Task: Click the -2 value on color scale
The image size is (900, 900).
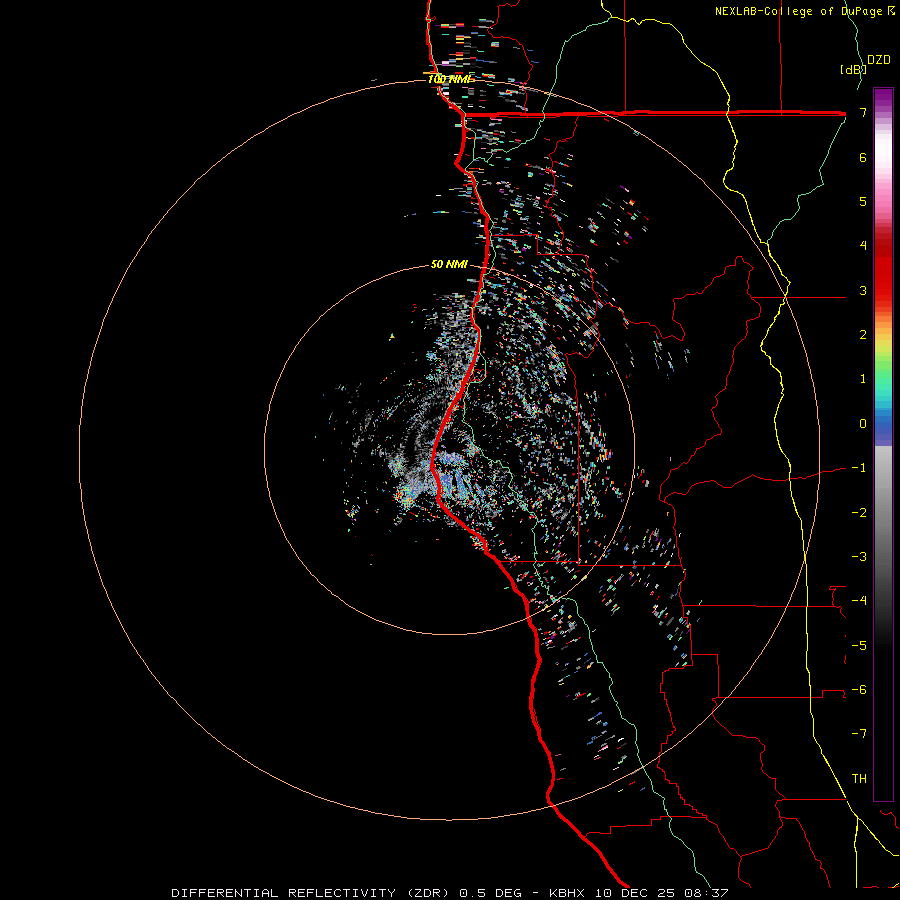Action: (859, 513)
